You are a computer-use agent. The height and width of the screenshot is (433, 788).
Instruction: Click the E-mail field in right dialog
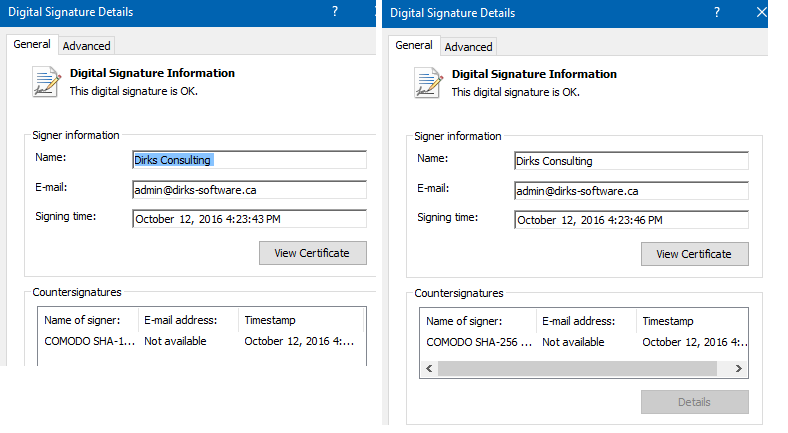(631, 191)
